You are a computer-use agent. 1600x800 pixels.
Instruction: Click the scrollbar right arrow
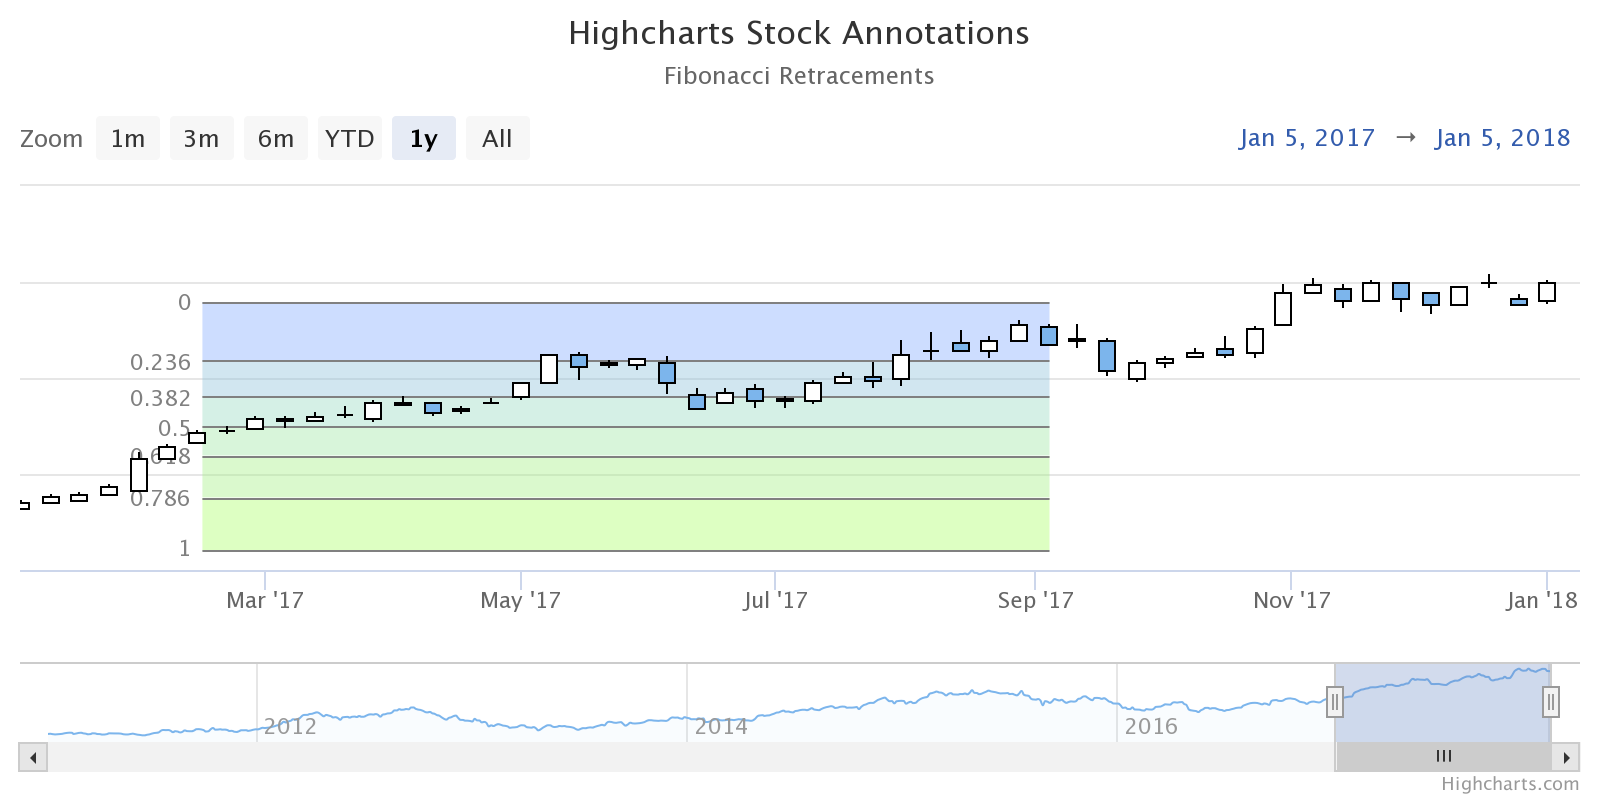point(1566,757)
